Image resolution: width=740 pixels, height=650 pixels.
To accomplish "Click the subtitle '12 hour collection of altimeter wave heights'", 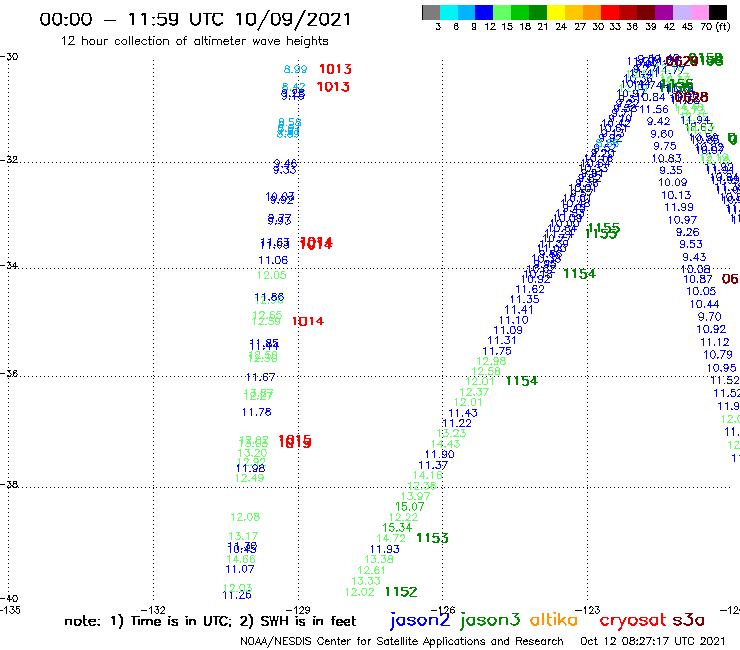I will (x=194, y=41).
